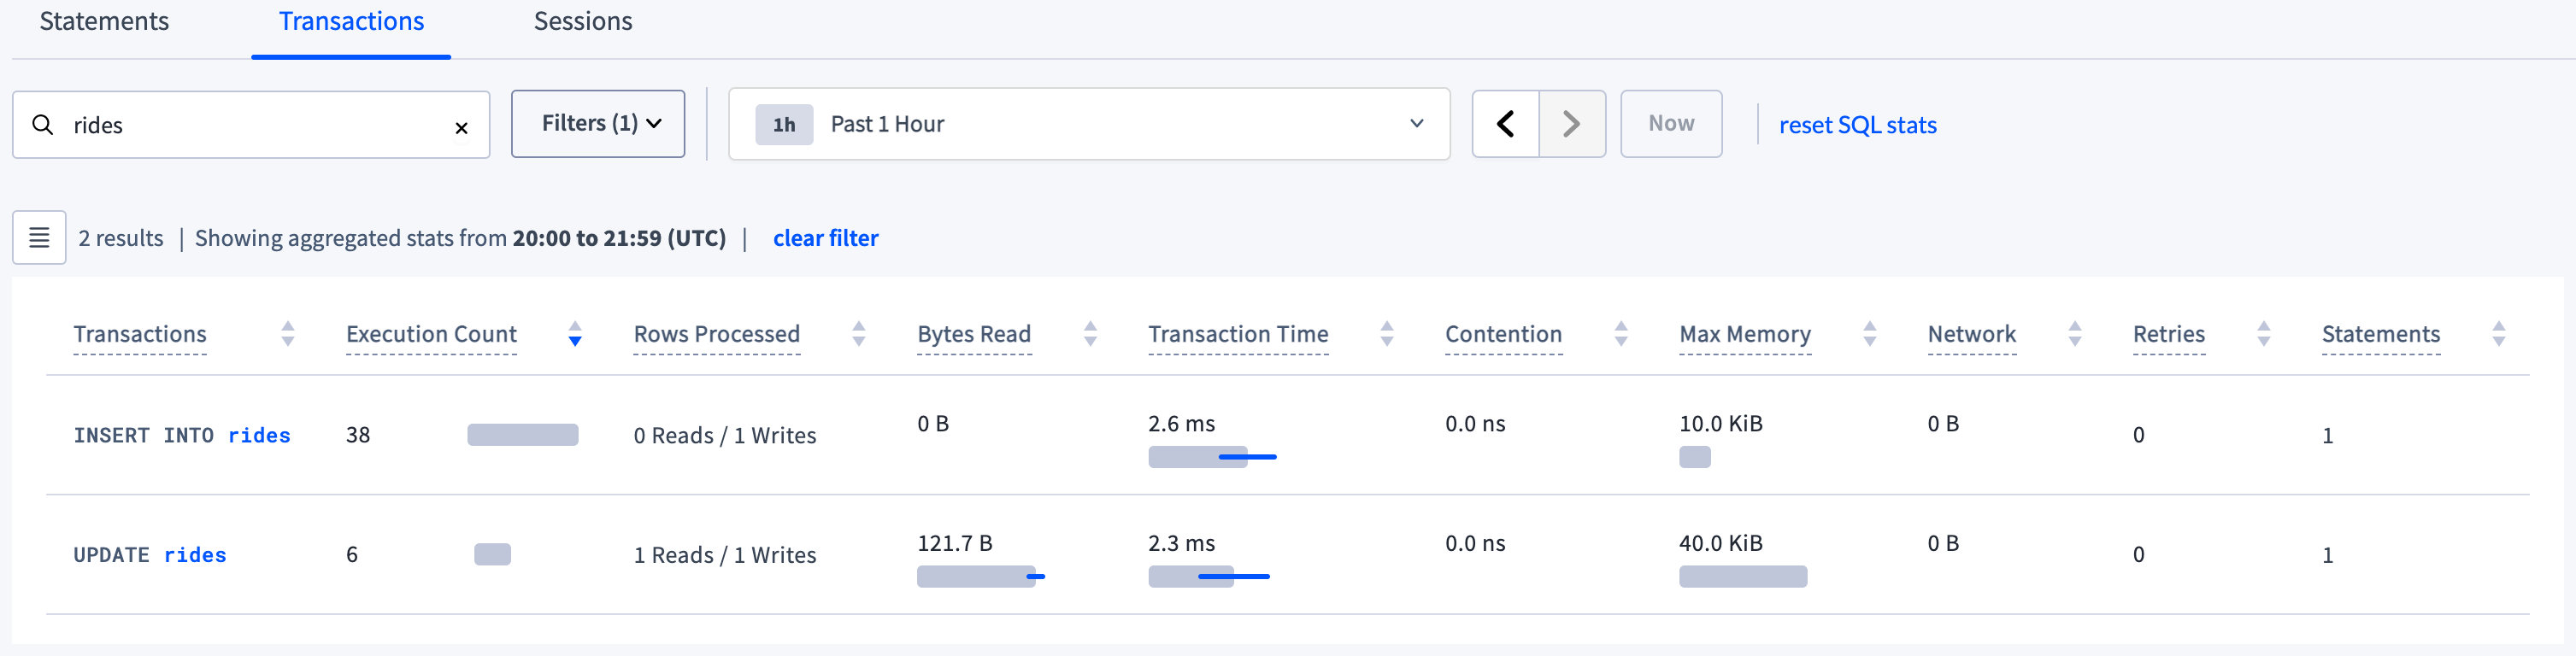The width and height of the screenshot is (2576, 656).
Task: Sort by Retries column arrows
Action: [x=2263, y=334]
